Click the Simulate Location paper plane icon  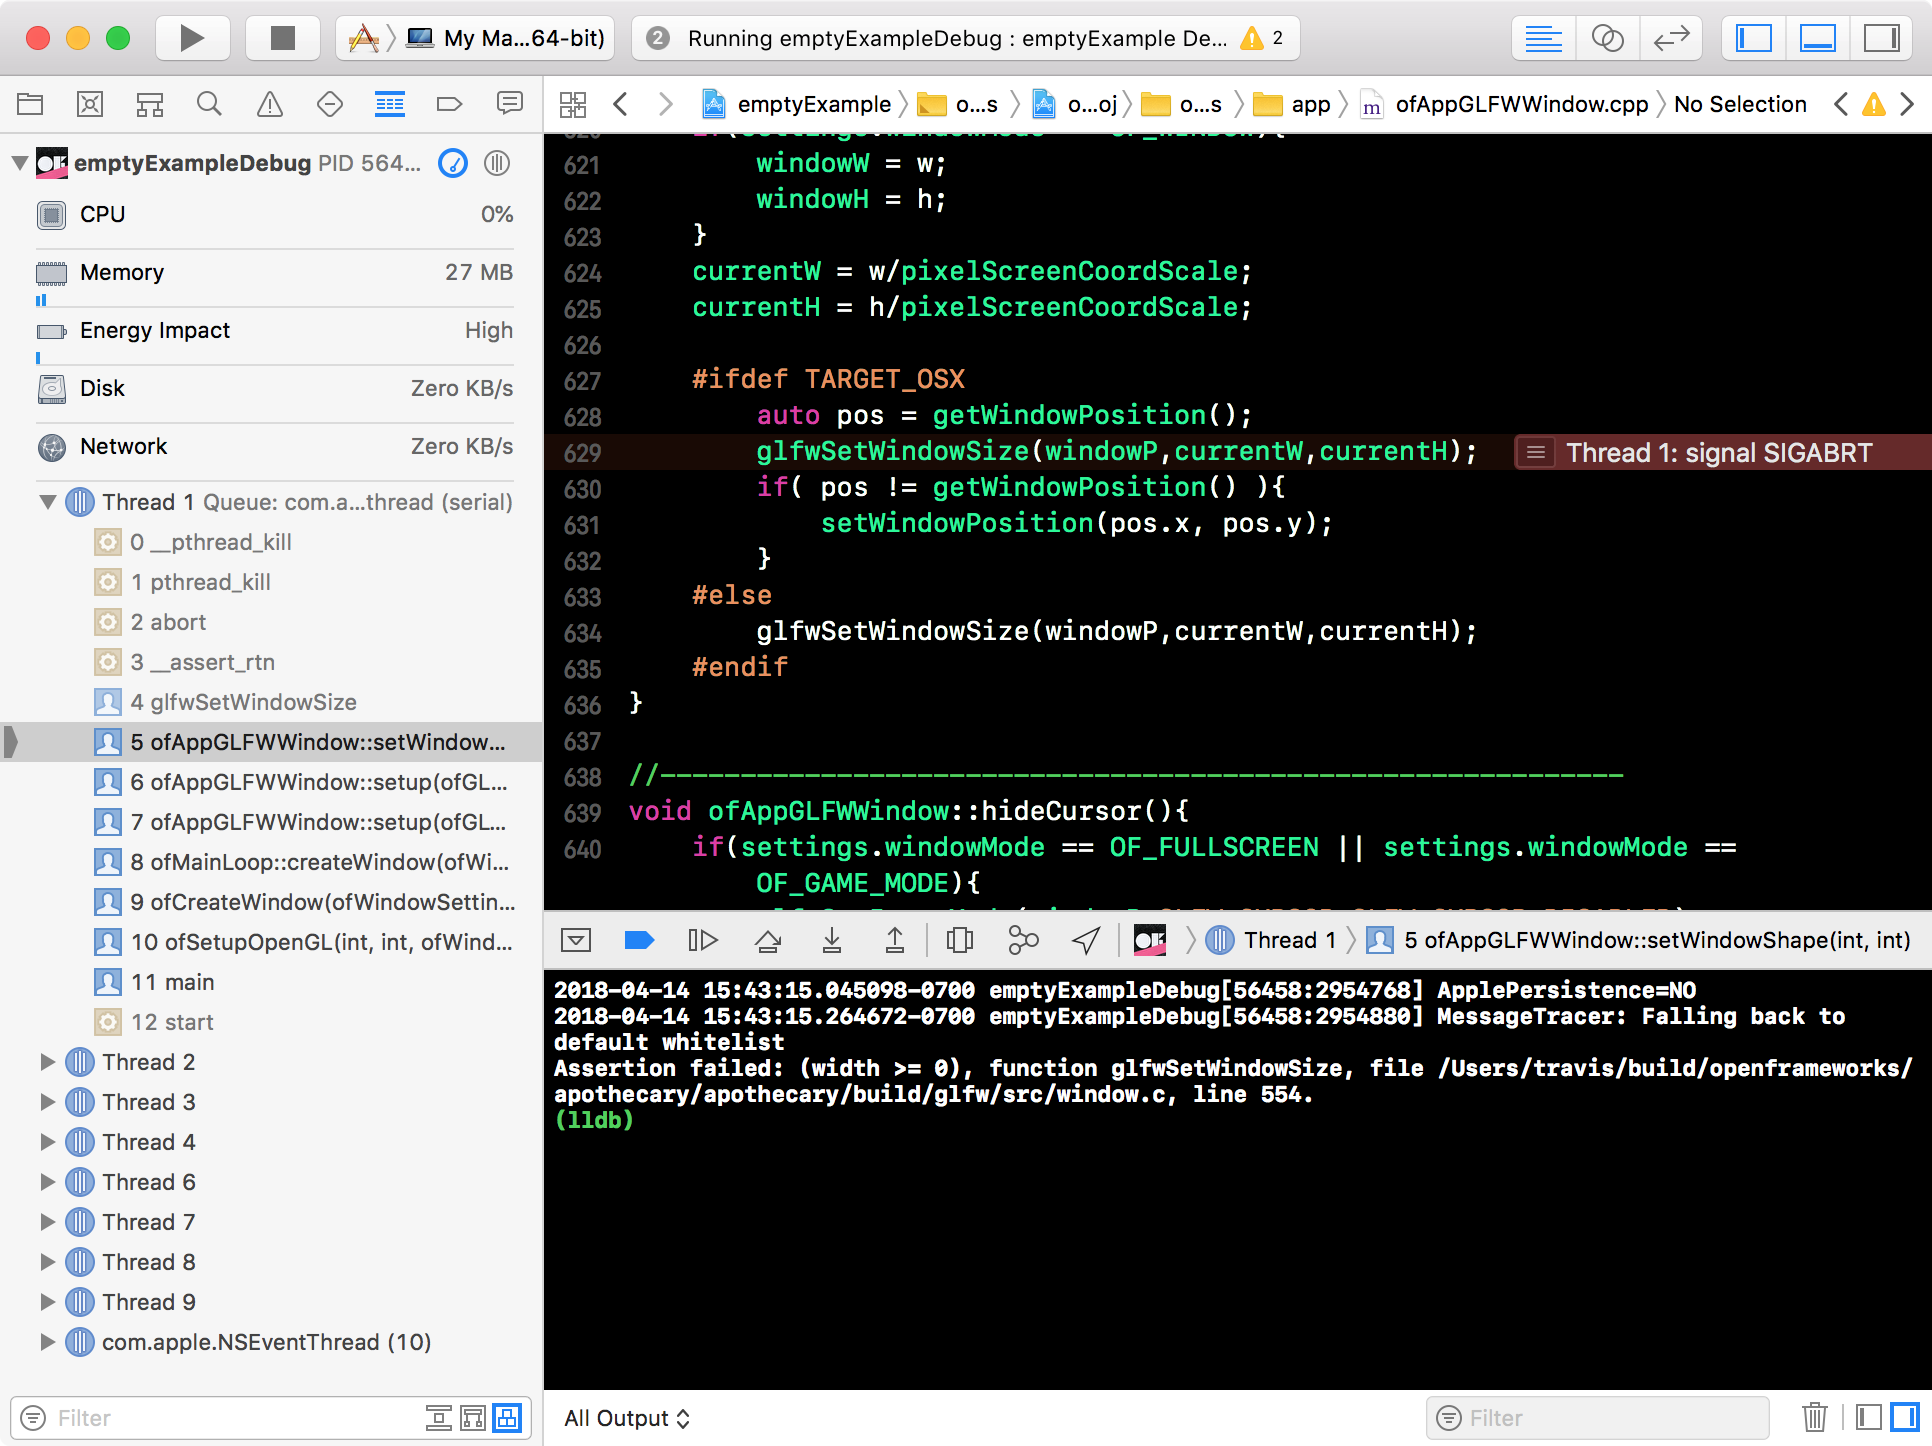(1085, 940)
